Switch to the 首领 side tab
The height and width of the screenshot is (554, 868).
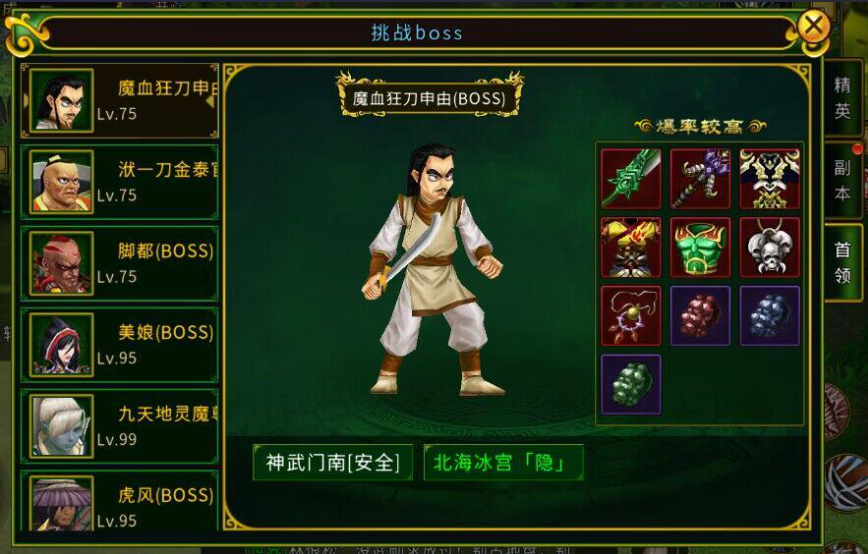(x=842, y=263)
